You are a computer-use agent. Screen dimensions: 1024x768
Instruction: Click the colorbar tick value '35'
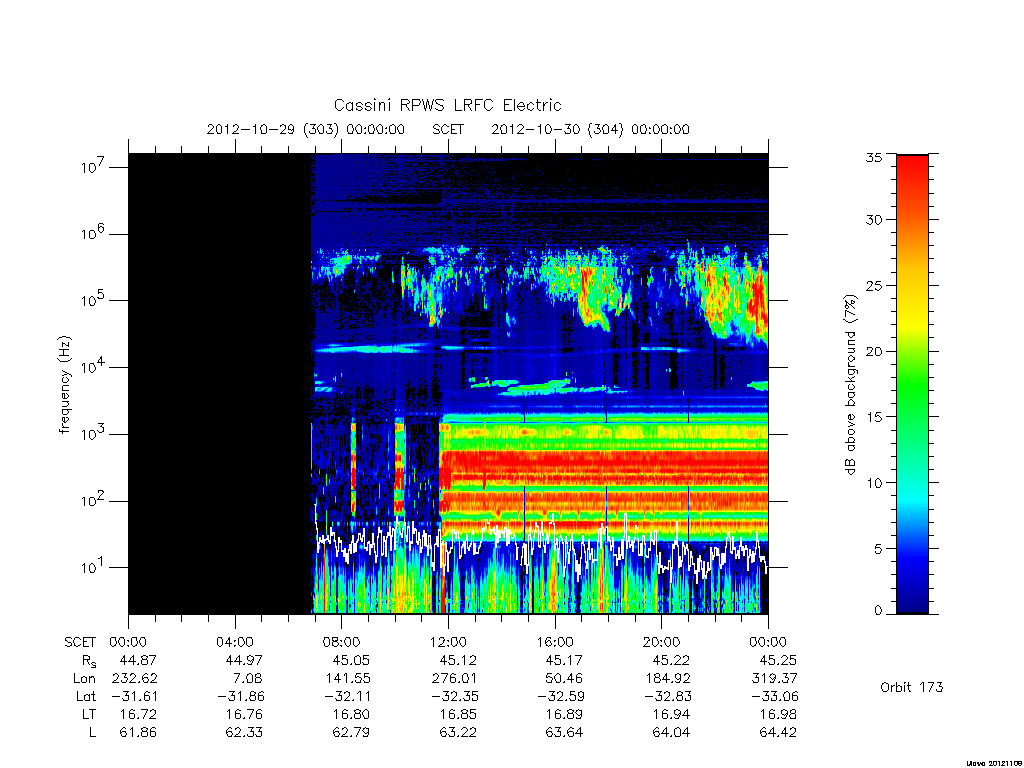[874, 157]
